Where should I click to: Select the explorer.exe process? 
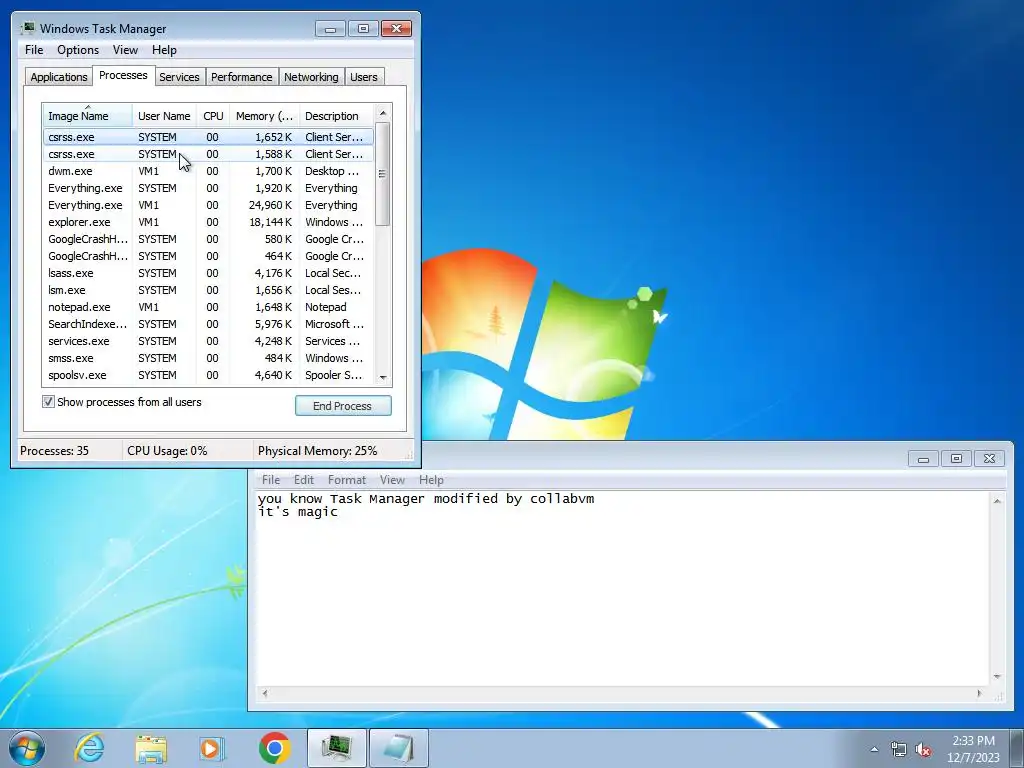(208, 222)
